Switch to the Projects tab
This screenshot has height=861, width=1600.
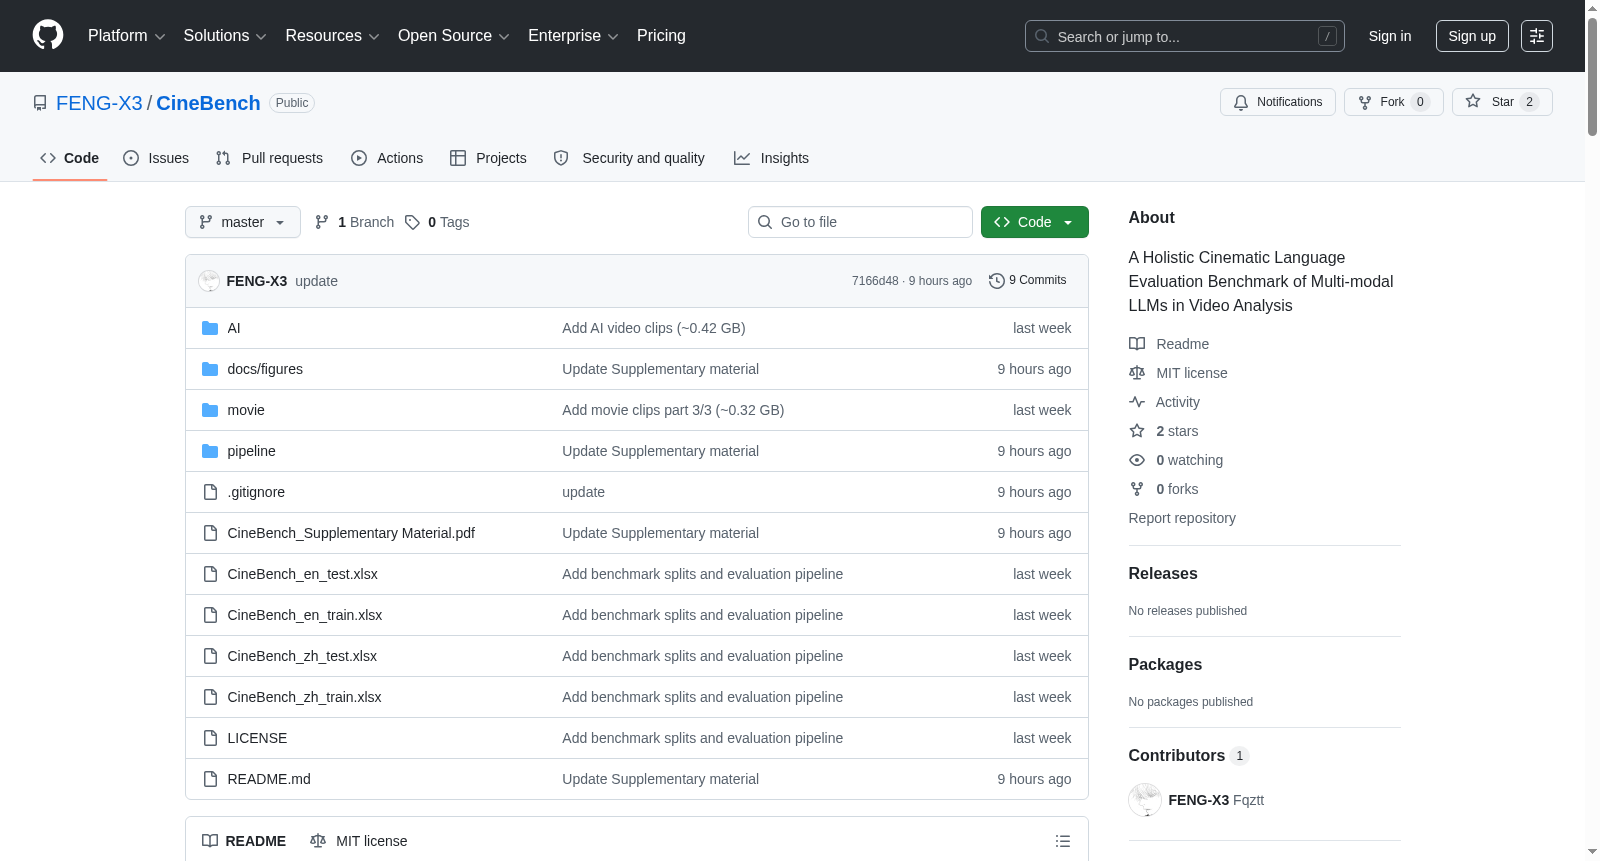point(488,158)
